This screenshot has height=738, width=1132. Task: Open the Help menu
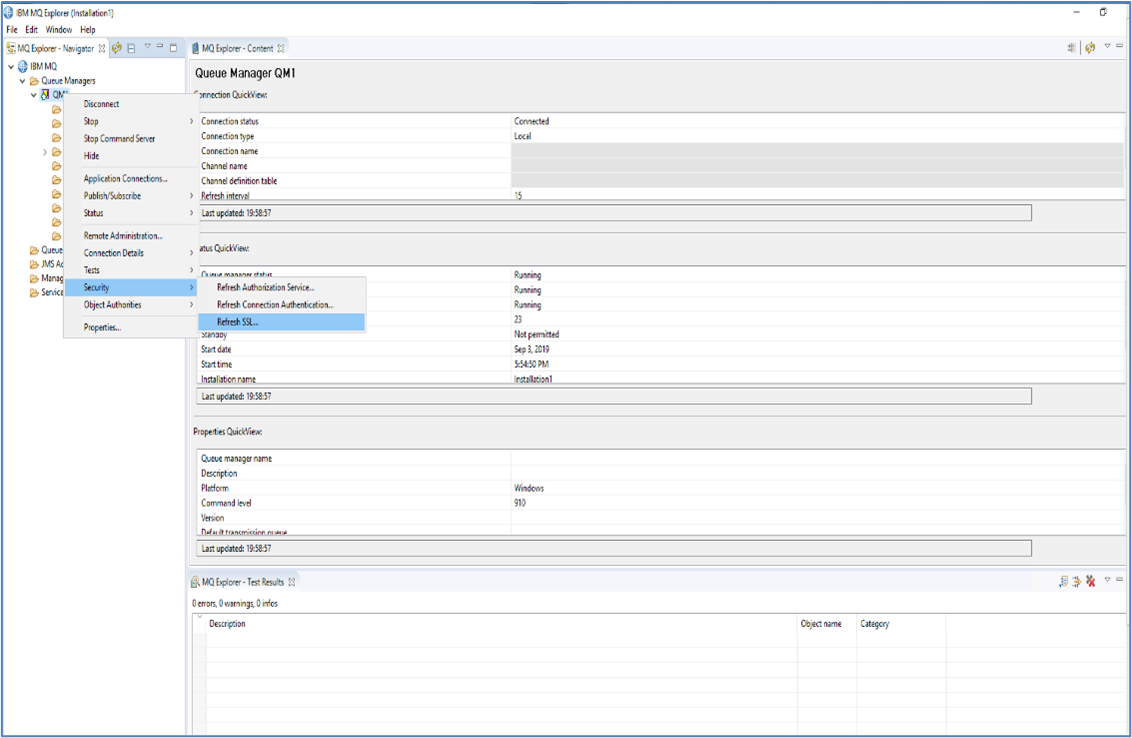point(87,30)
